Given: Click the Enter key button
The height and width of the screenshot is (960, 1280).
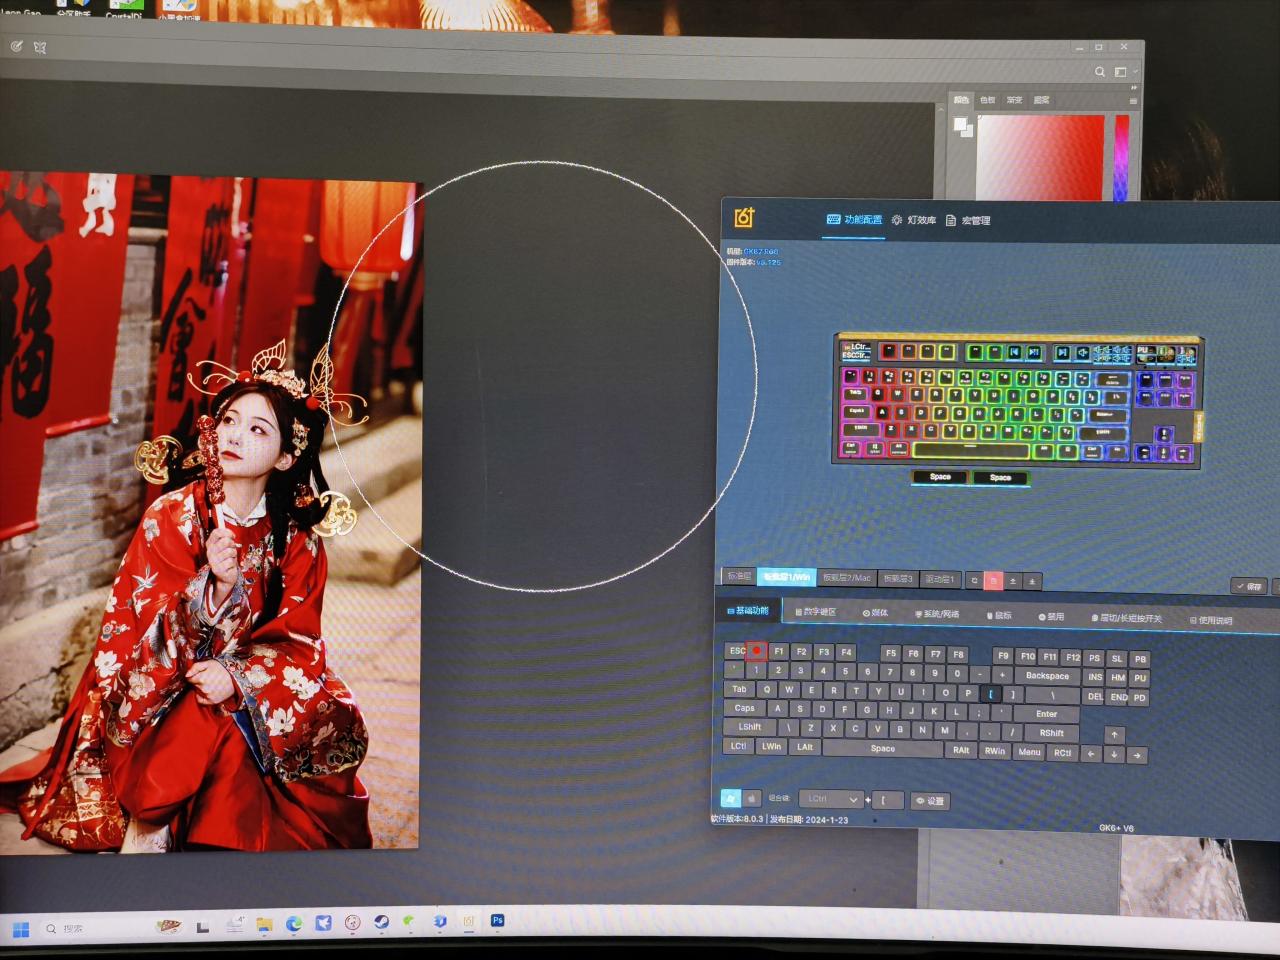Looking at the screenshot, I should pos(1046,714).
